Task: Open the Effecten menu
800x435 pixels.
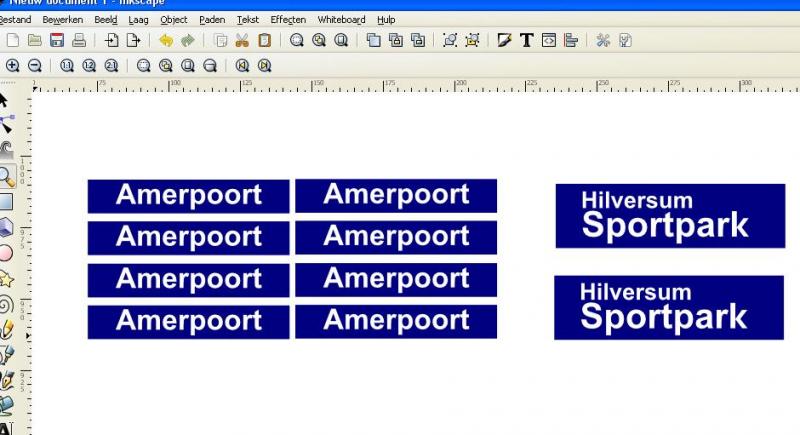Action: (288, 19)
